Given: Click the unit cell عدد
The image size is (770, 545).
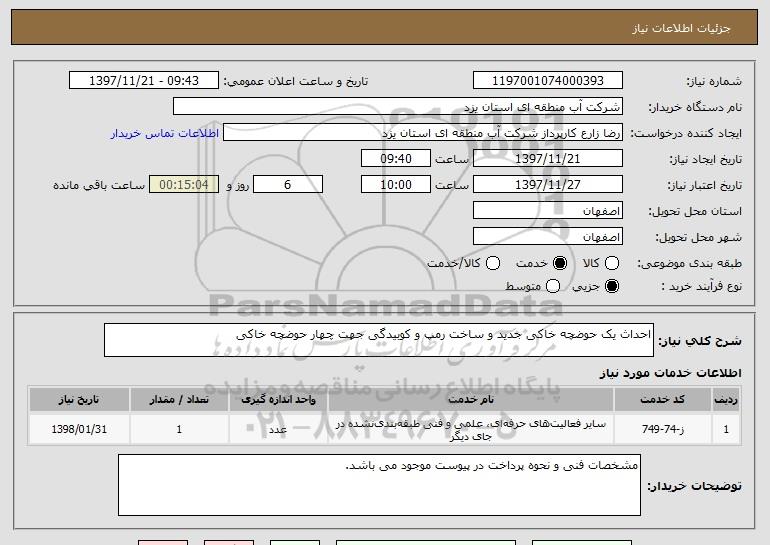Looking at the screenshot, I should 278,429.
